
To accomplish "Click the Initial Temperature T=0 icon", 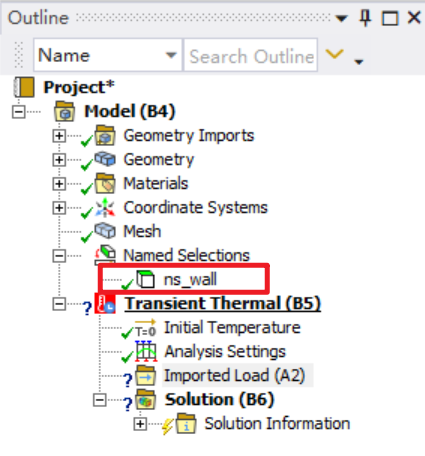I will (145, 328).
